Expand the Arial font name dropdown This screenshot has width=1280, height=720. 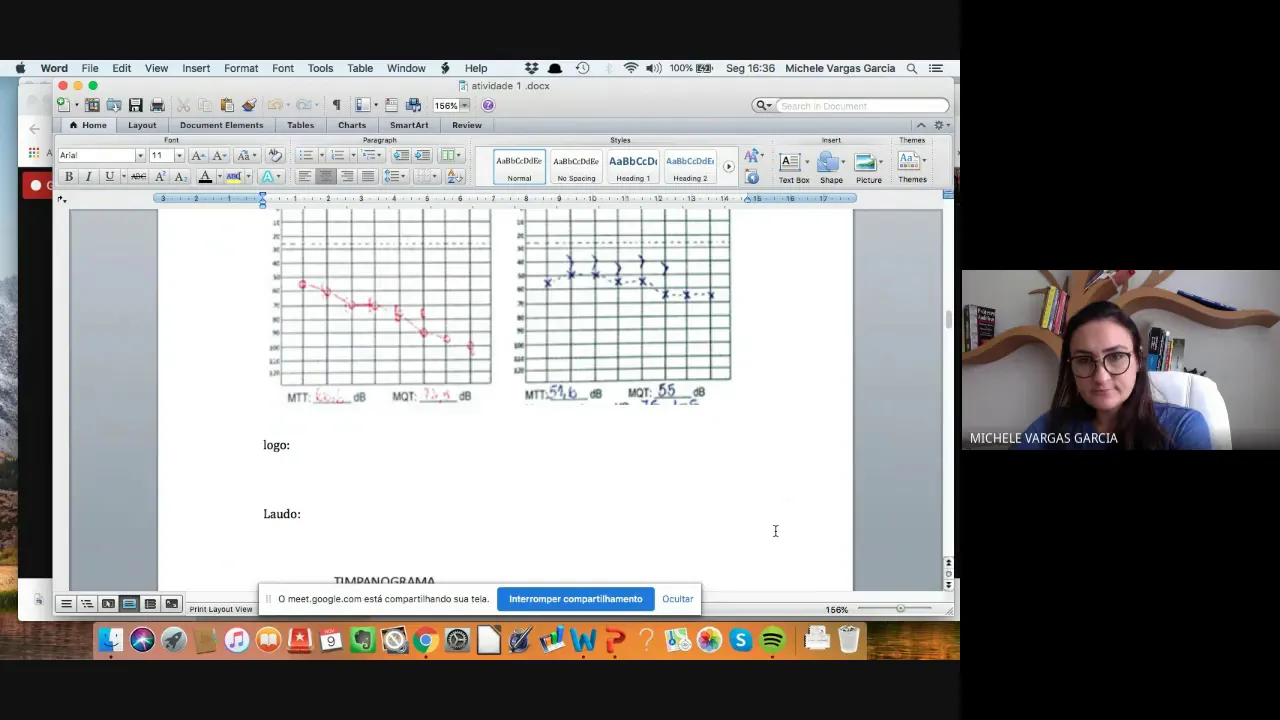[140, 155]
